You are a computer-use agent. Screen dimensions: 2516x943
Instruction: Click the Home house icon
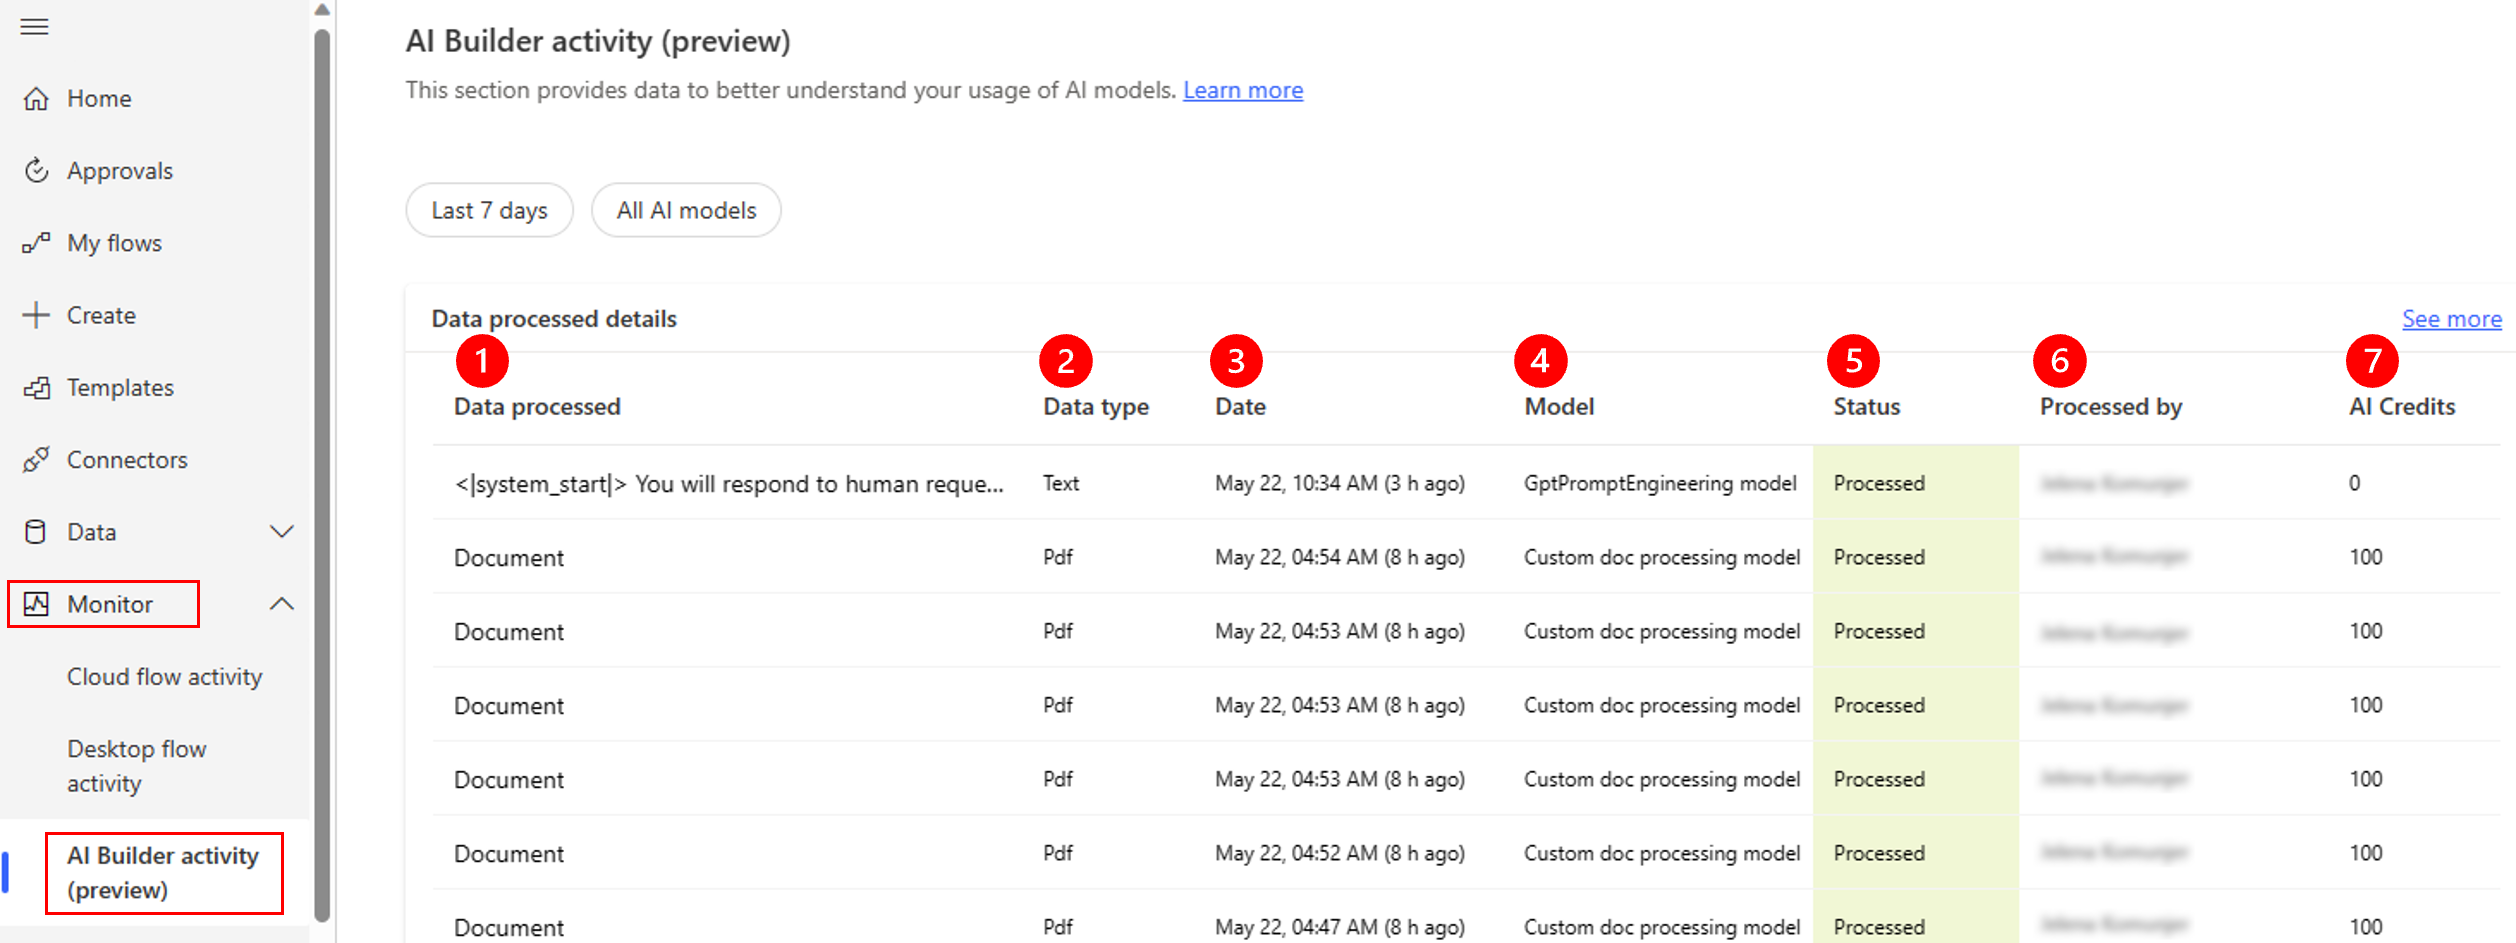point(36,99)
